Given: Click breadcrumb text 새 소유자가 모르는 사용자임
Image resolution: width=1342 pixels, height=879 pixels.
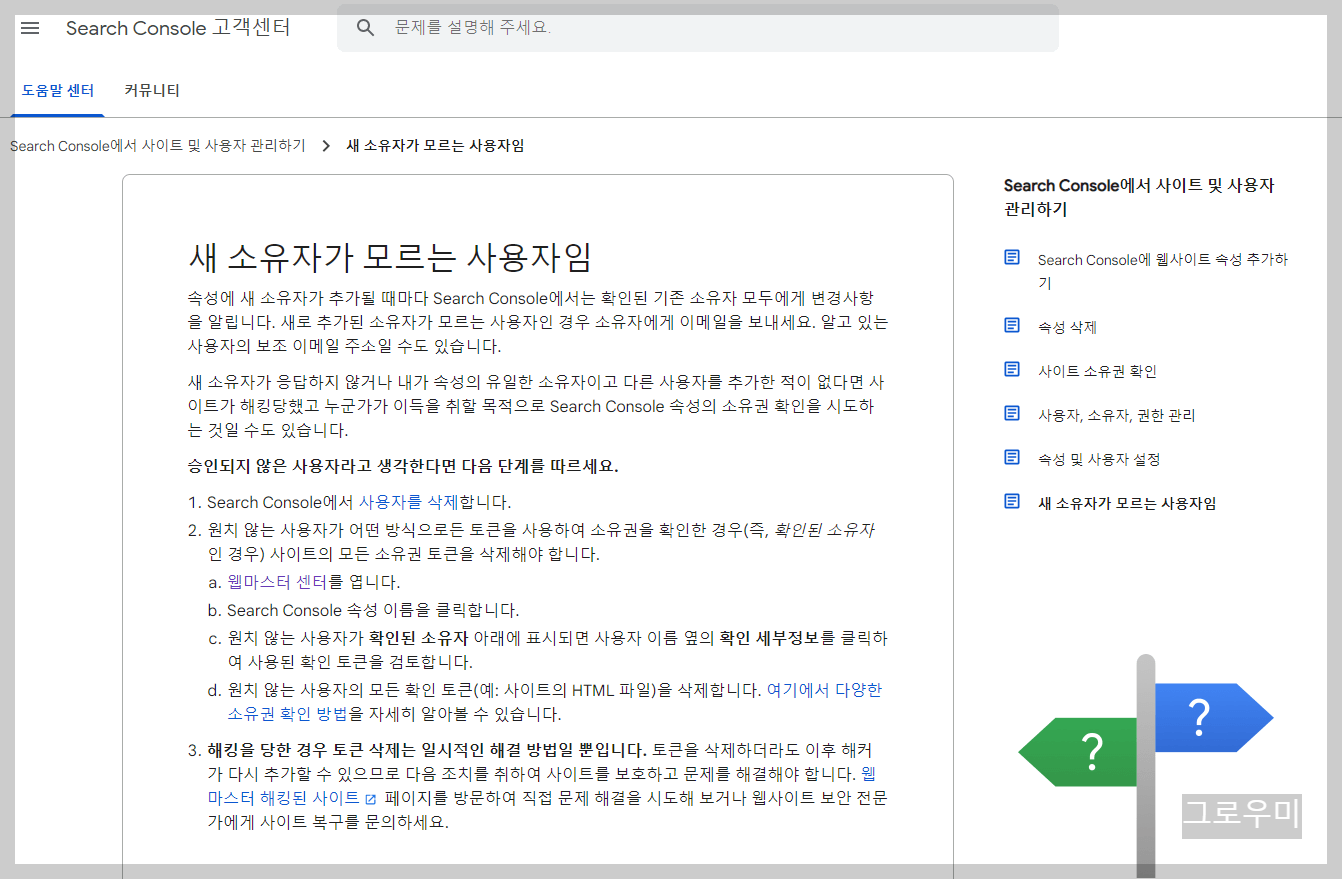Looking at the screenshot, I should (x=435, y=146).
